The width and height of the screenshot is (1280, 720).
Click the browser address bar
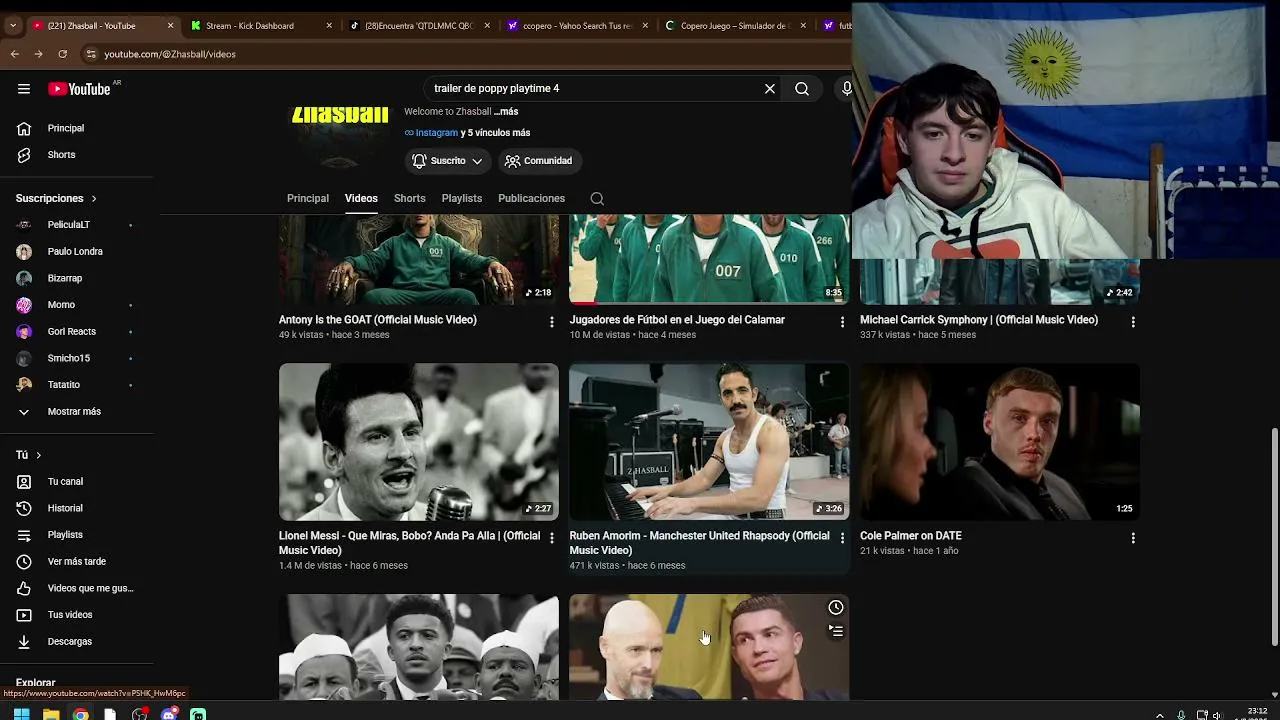tap(460, 54)
